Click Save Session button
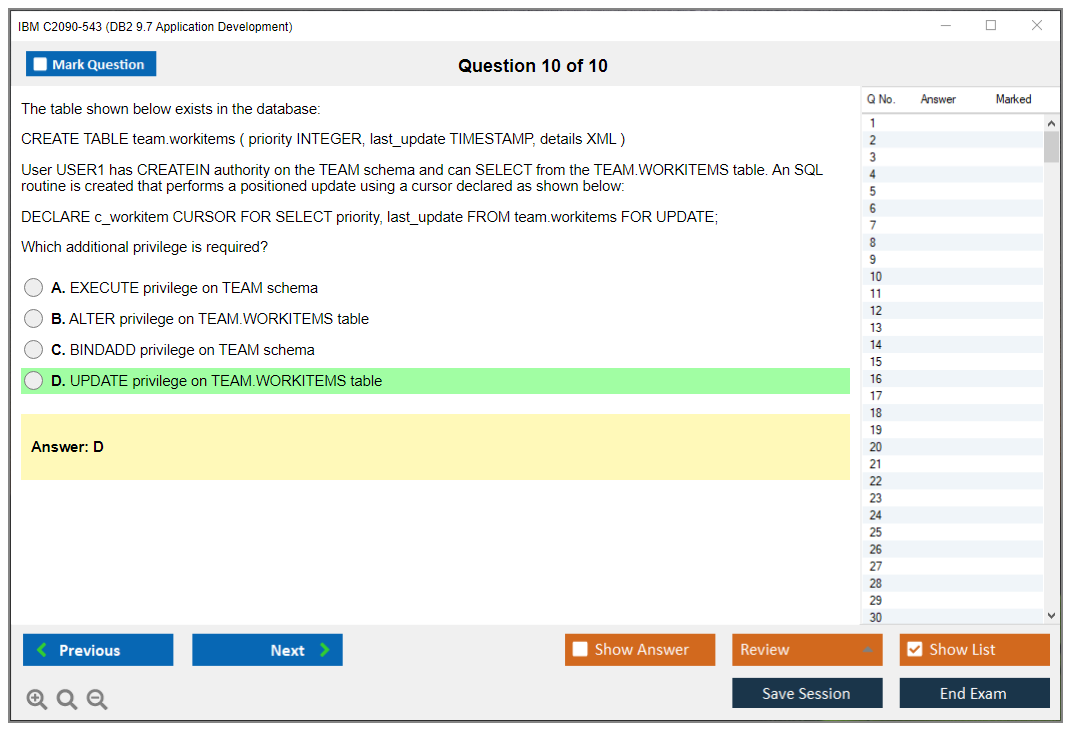This screenshot has width=1075, height=735. (806, 693)
